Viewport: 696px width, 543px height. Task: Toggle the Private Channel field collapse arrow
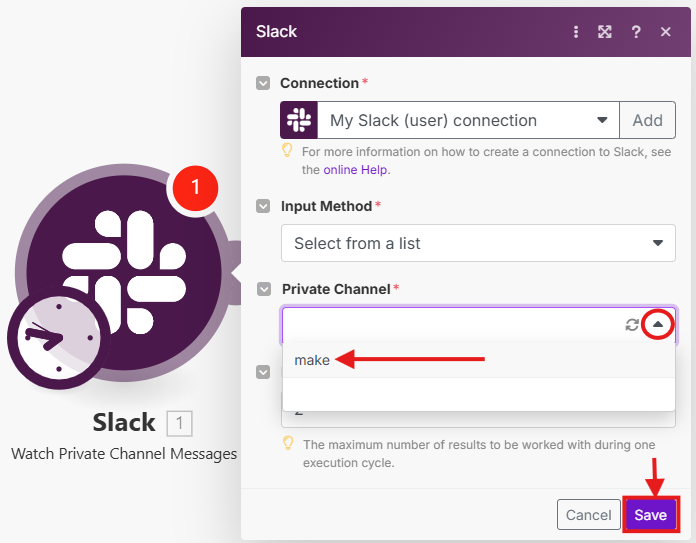pos(263,289)
